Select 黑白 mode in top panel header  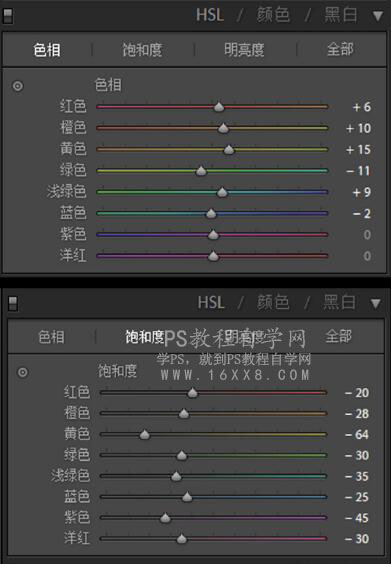(x=340, y=15)
